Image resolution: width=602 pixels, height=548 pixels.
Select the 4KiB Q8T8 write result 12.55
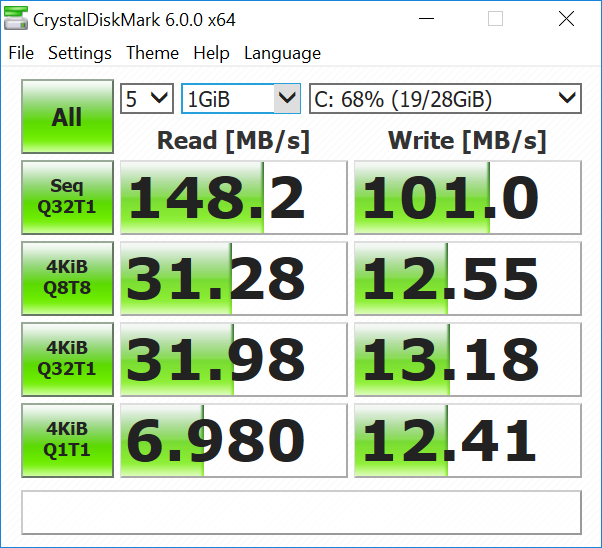(x=468, y=278)
